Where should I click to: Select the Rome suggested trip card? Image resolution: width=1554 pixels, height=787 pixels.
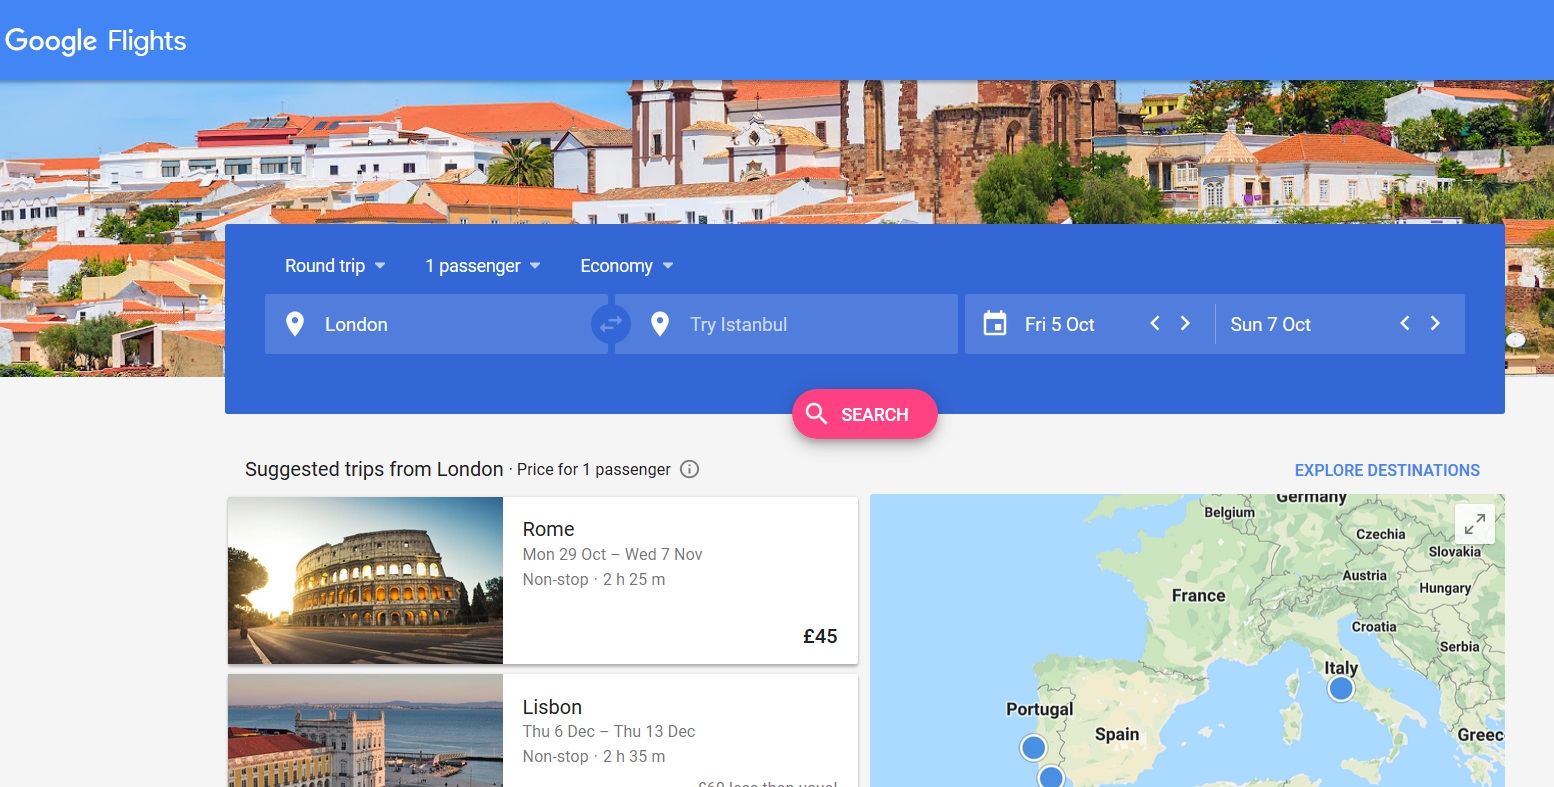542,580
